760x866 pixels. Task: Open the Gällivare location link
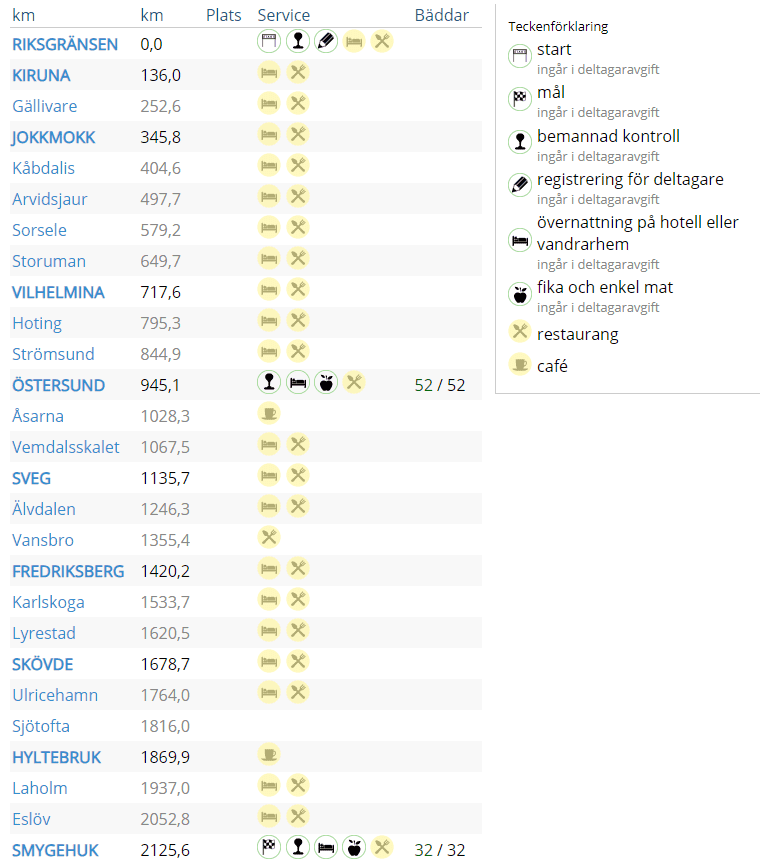pyautogui.click(x=44, y=106)
